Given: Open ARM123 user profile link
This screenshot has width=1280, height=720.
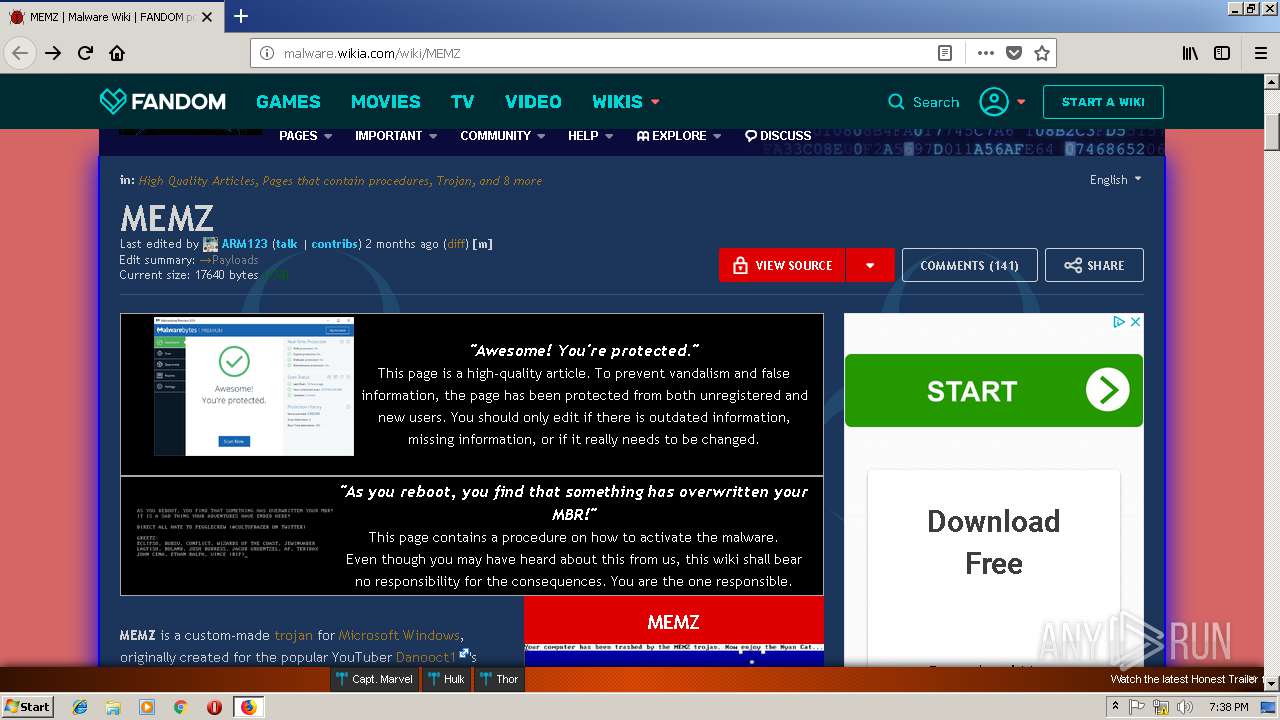Looking at the screenshot, I should 244,244.
